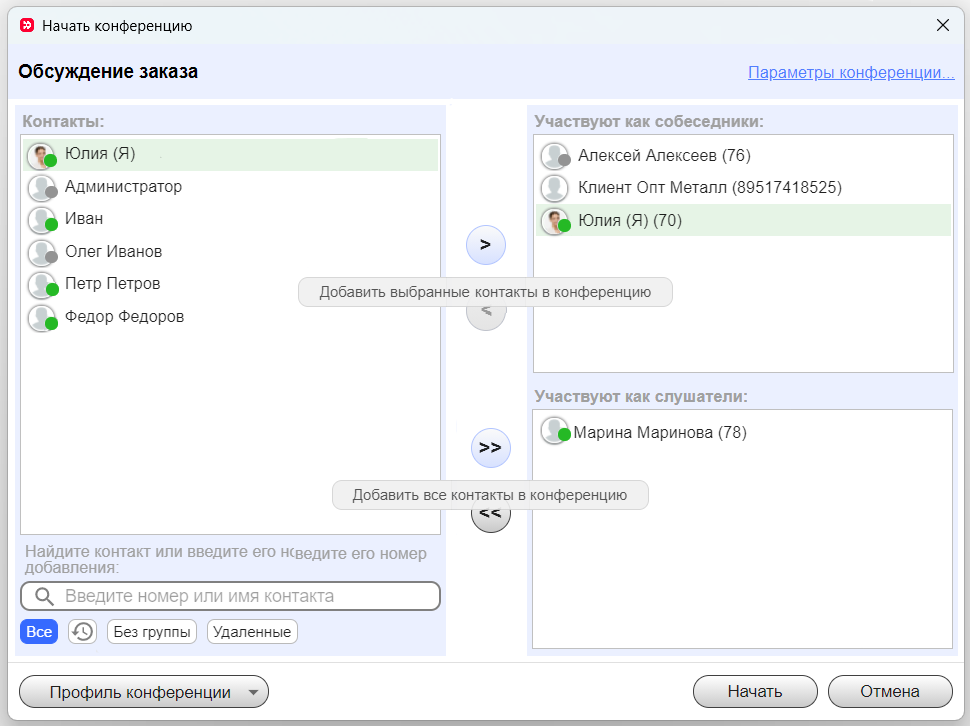Click the contact search input field
This screenshot has width=970, height=726.
click(x=240, y=597)
